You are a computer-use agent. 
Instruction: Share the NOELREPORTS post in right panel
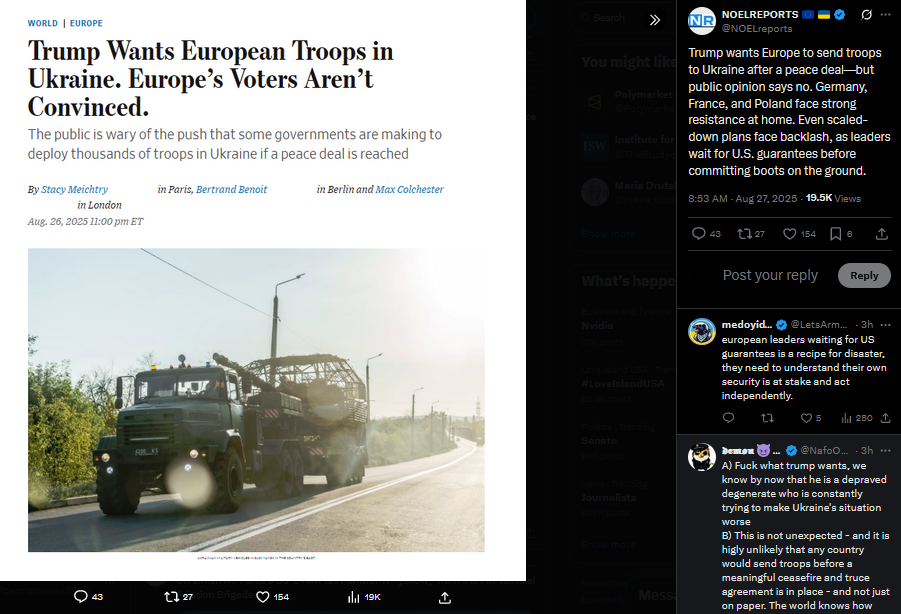tap(881, 233)
